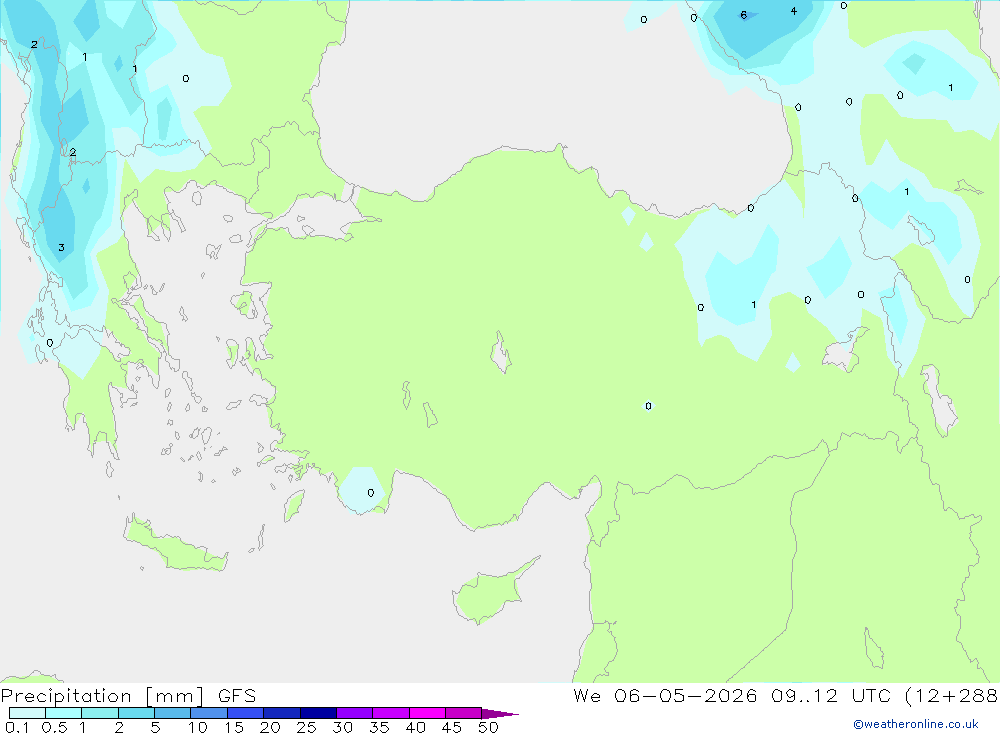Click the '30' legend scale label

(x=342, y=727)
